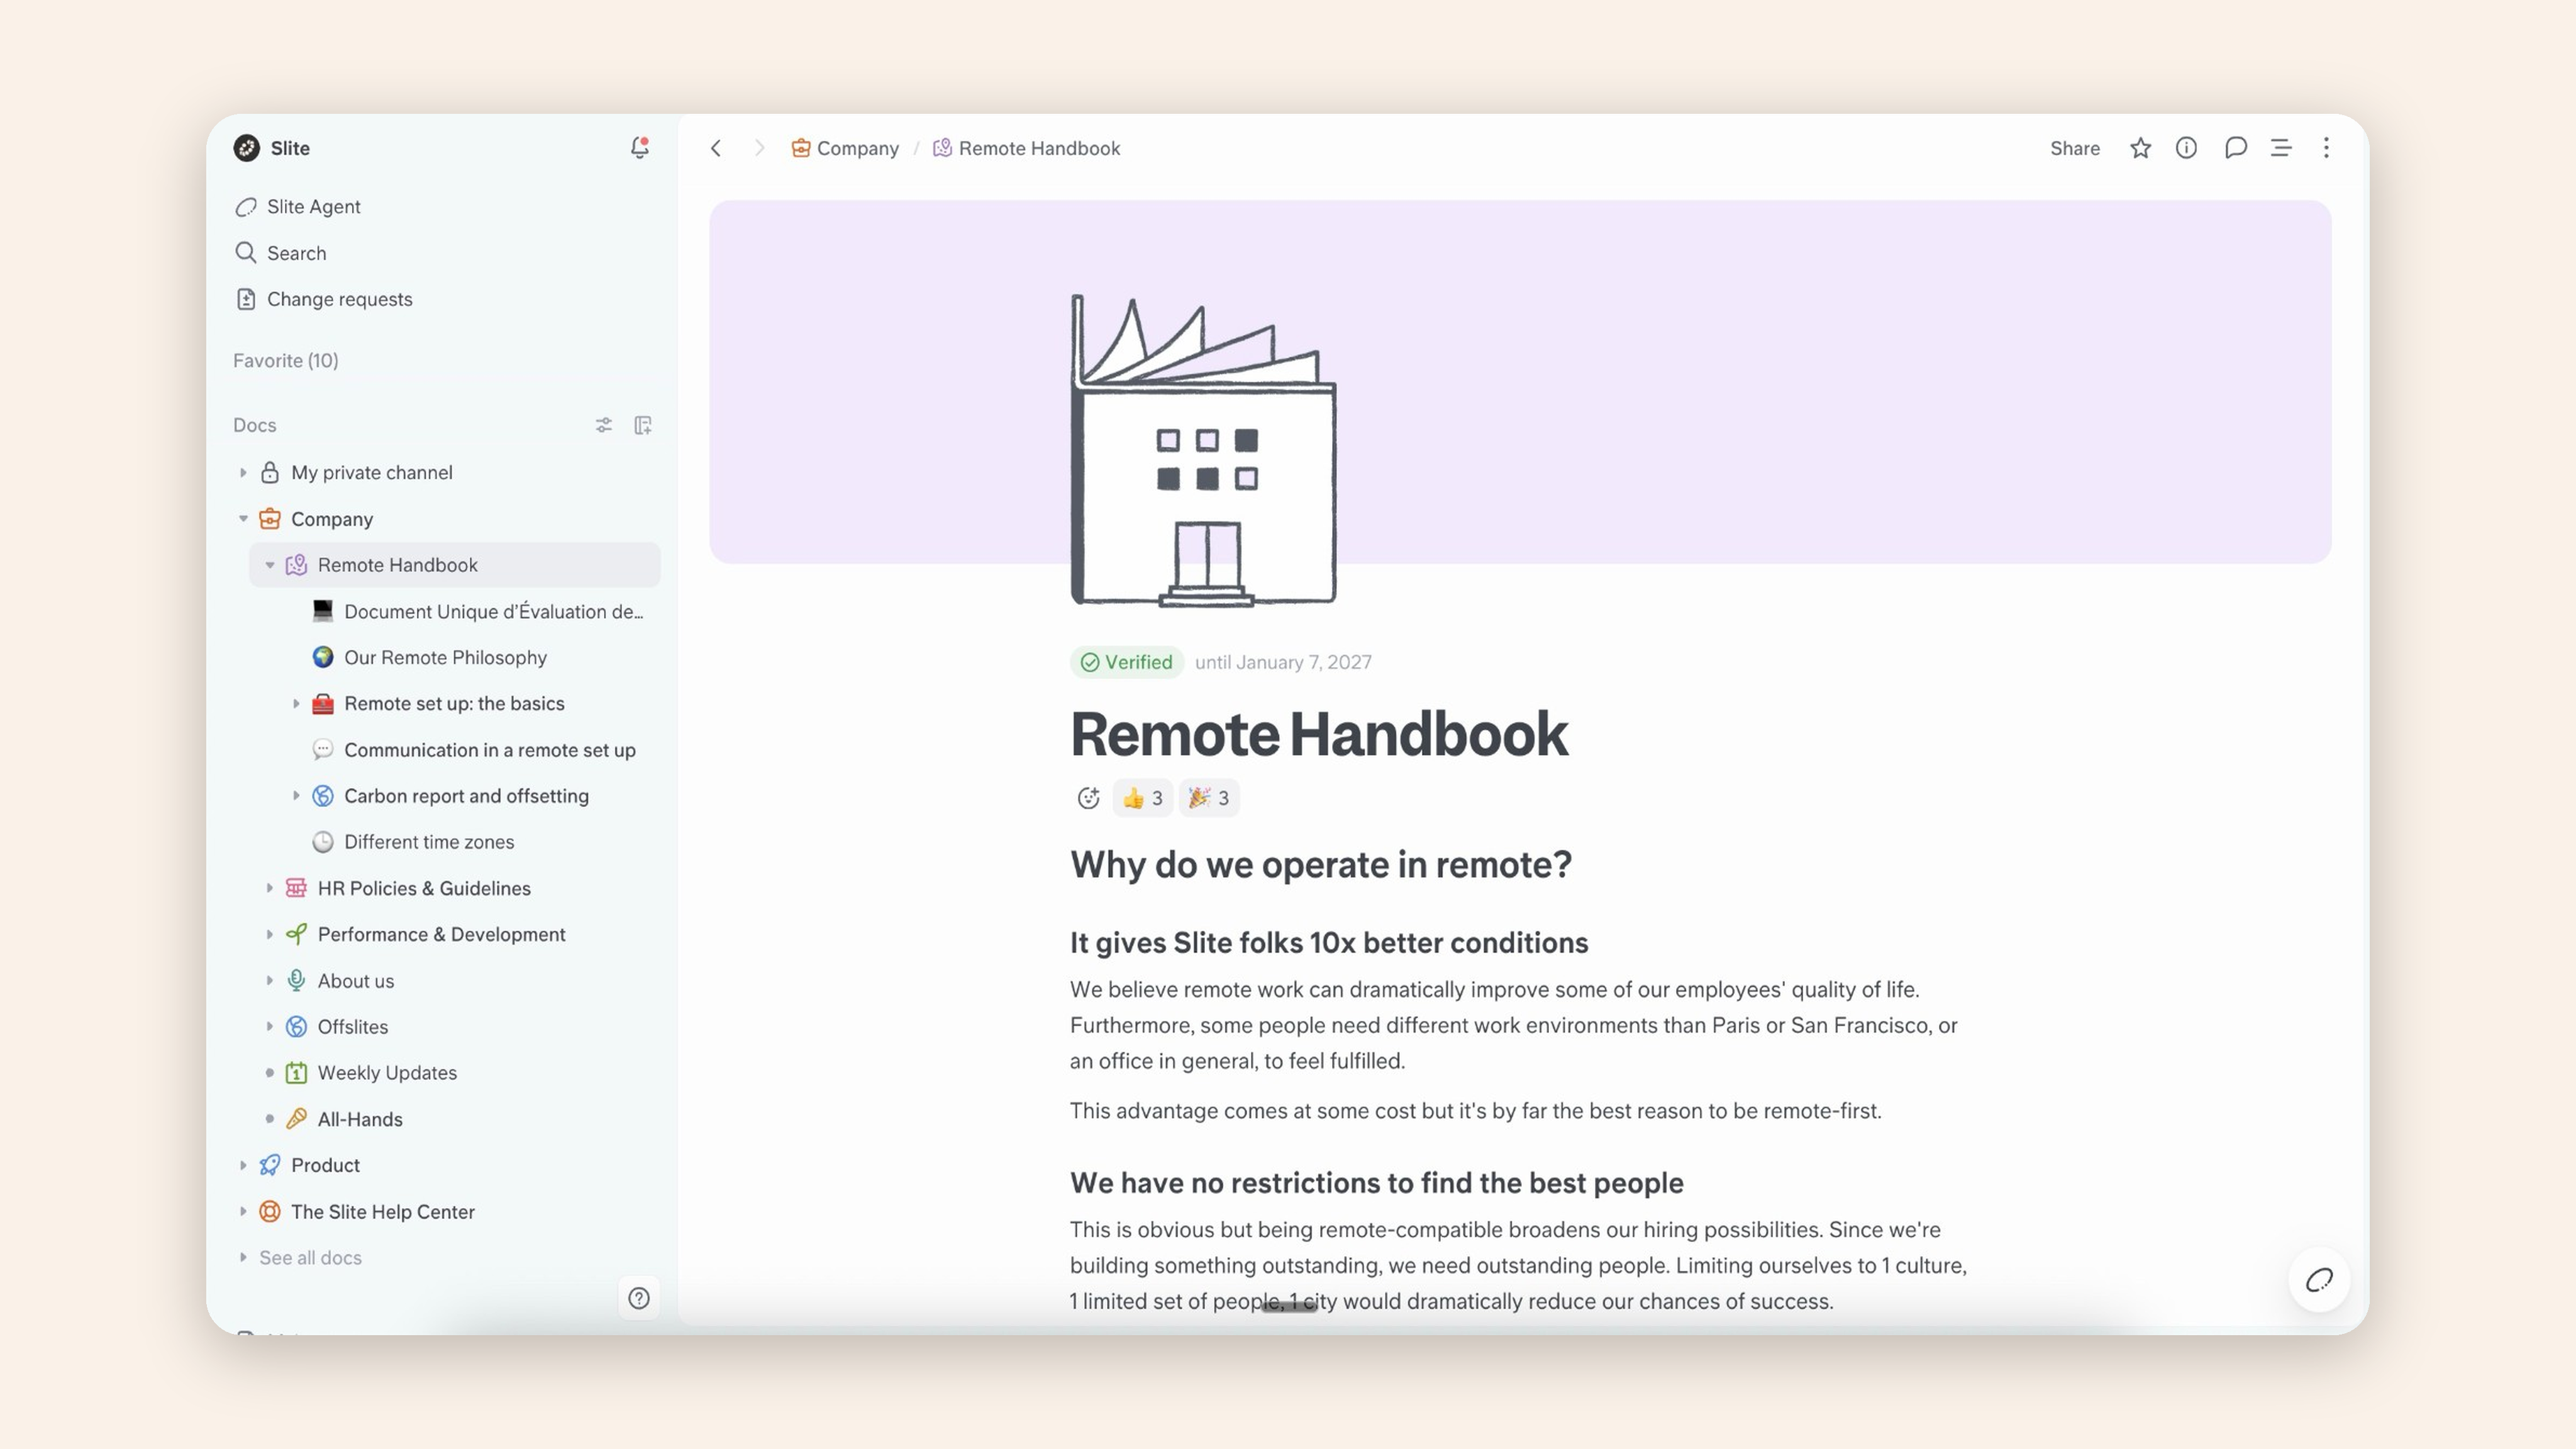Screen dimensions: 2576x1449
Task: Go to Company breadcrumb
Action: click(x=845, y=148)
